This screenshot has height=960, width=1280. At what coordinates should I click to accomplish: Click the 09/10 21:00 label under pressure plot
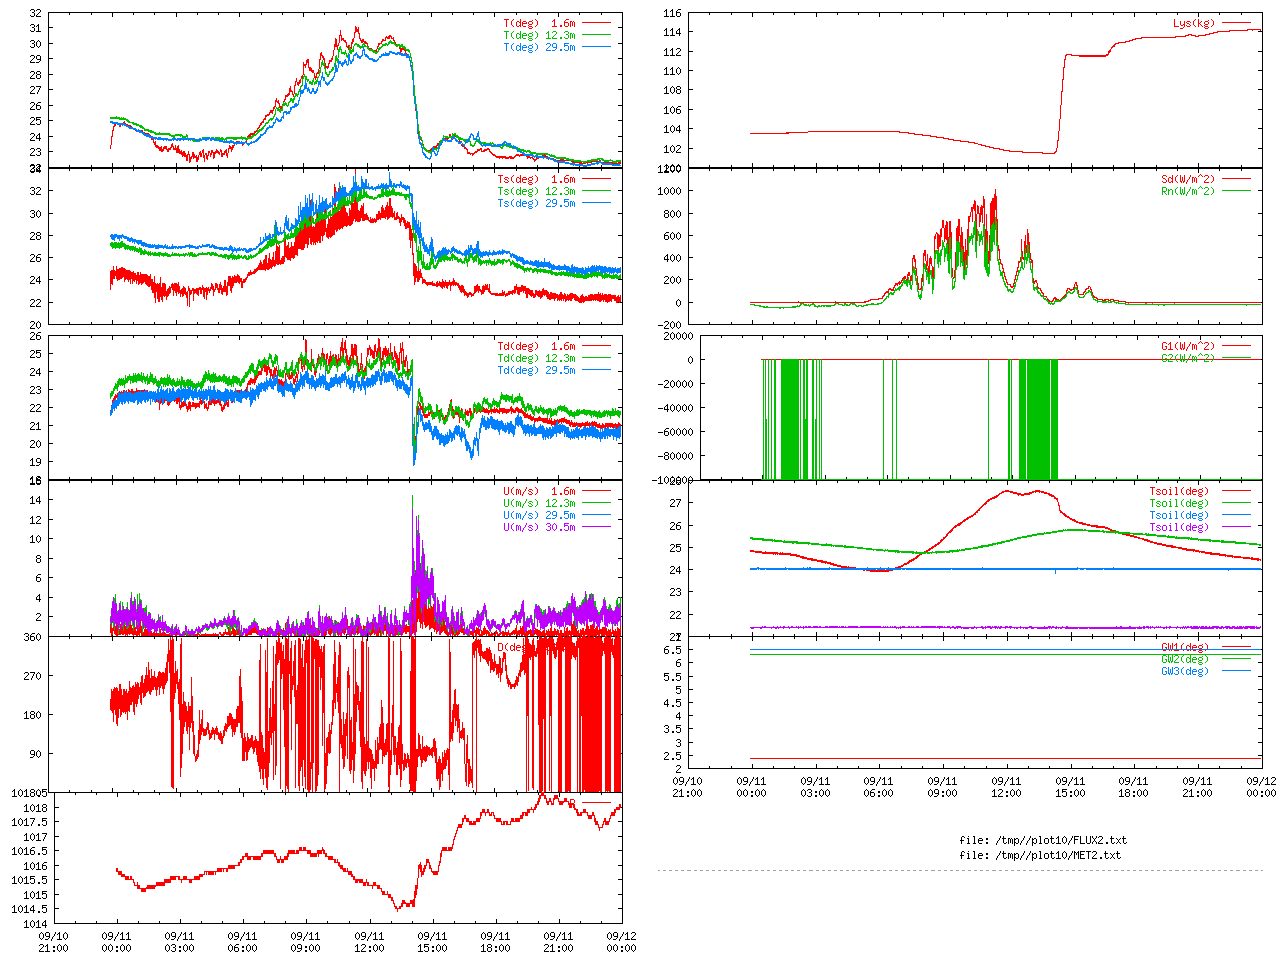pos(53,942)
